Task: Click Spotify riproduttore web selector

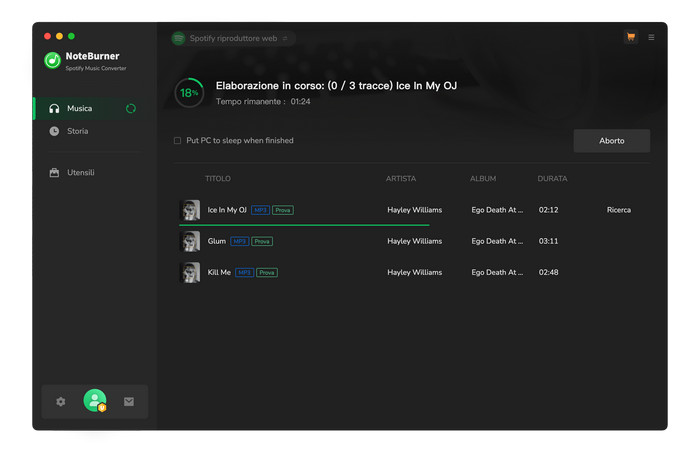Action: click(233, 38)
